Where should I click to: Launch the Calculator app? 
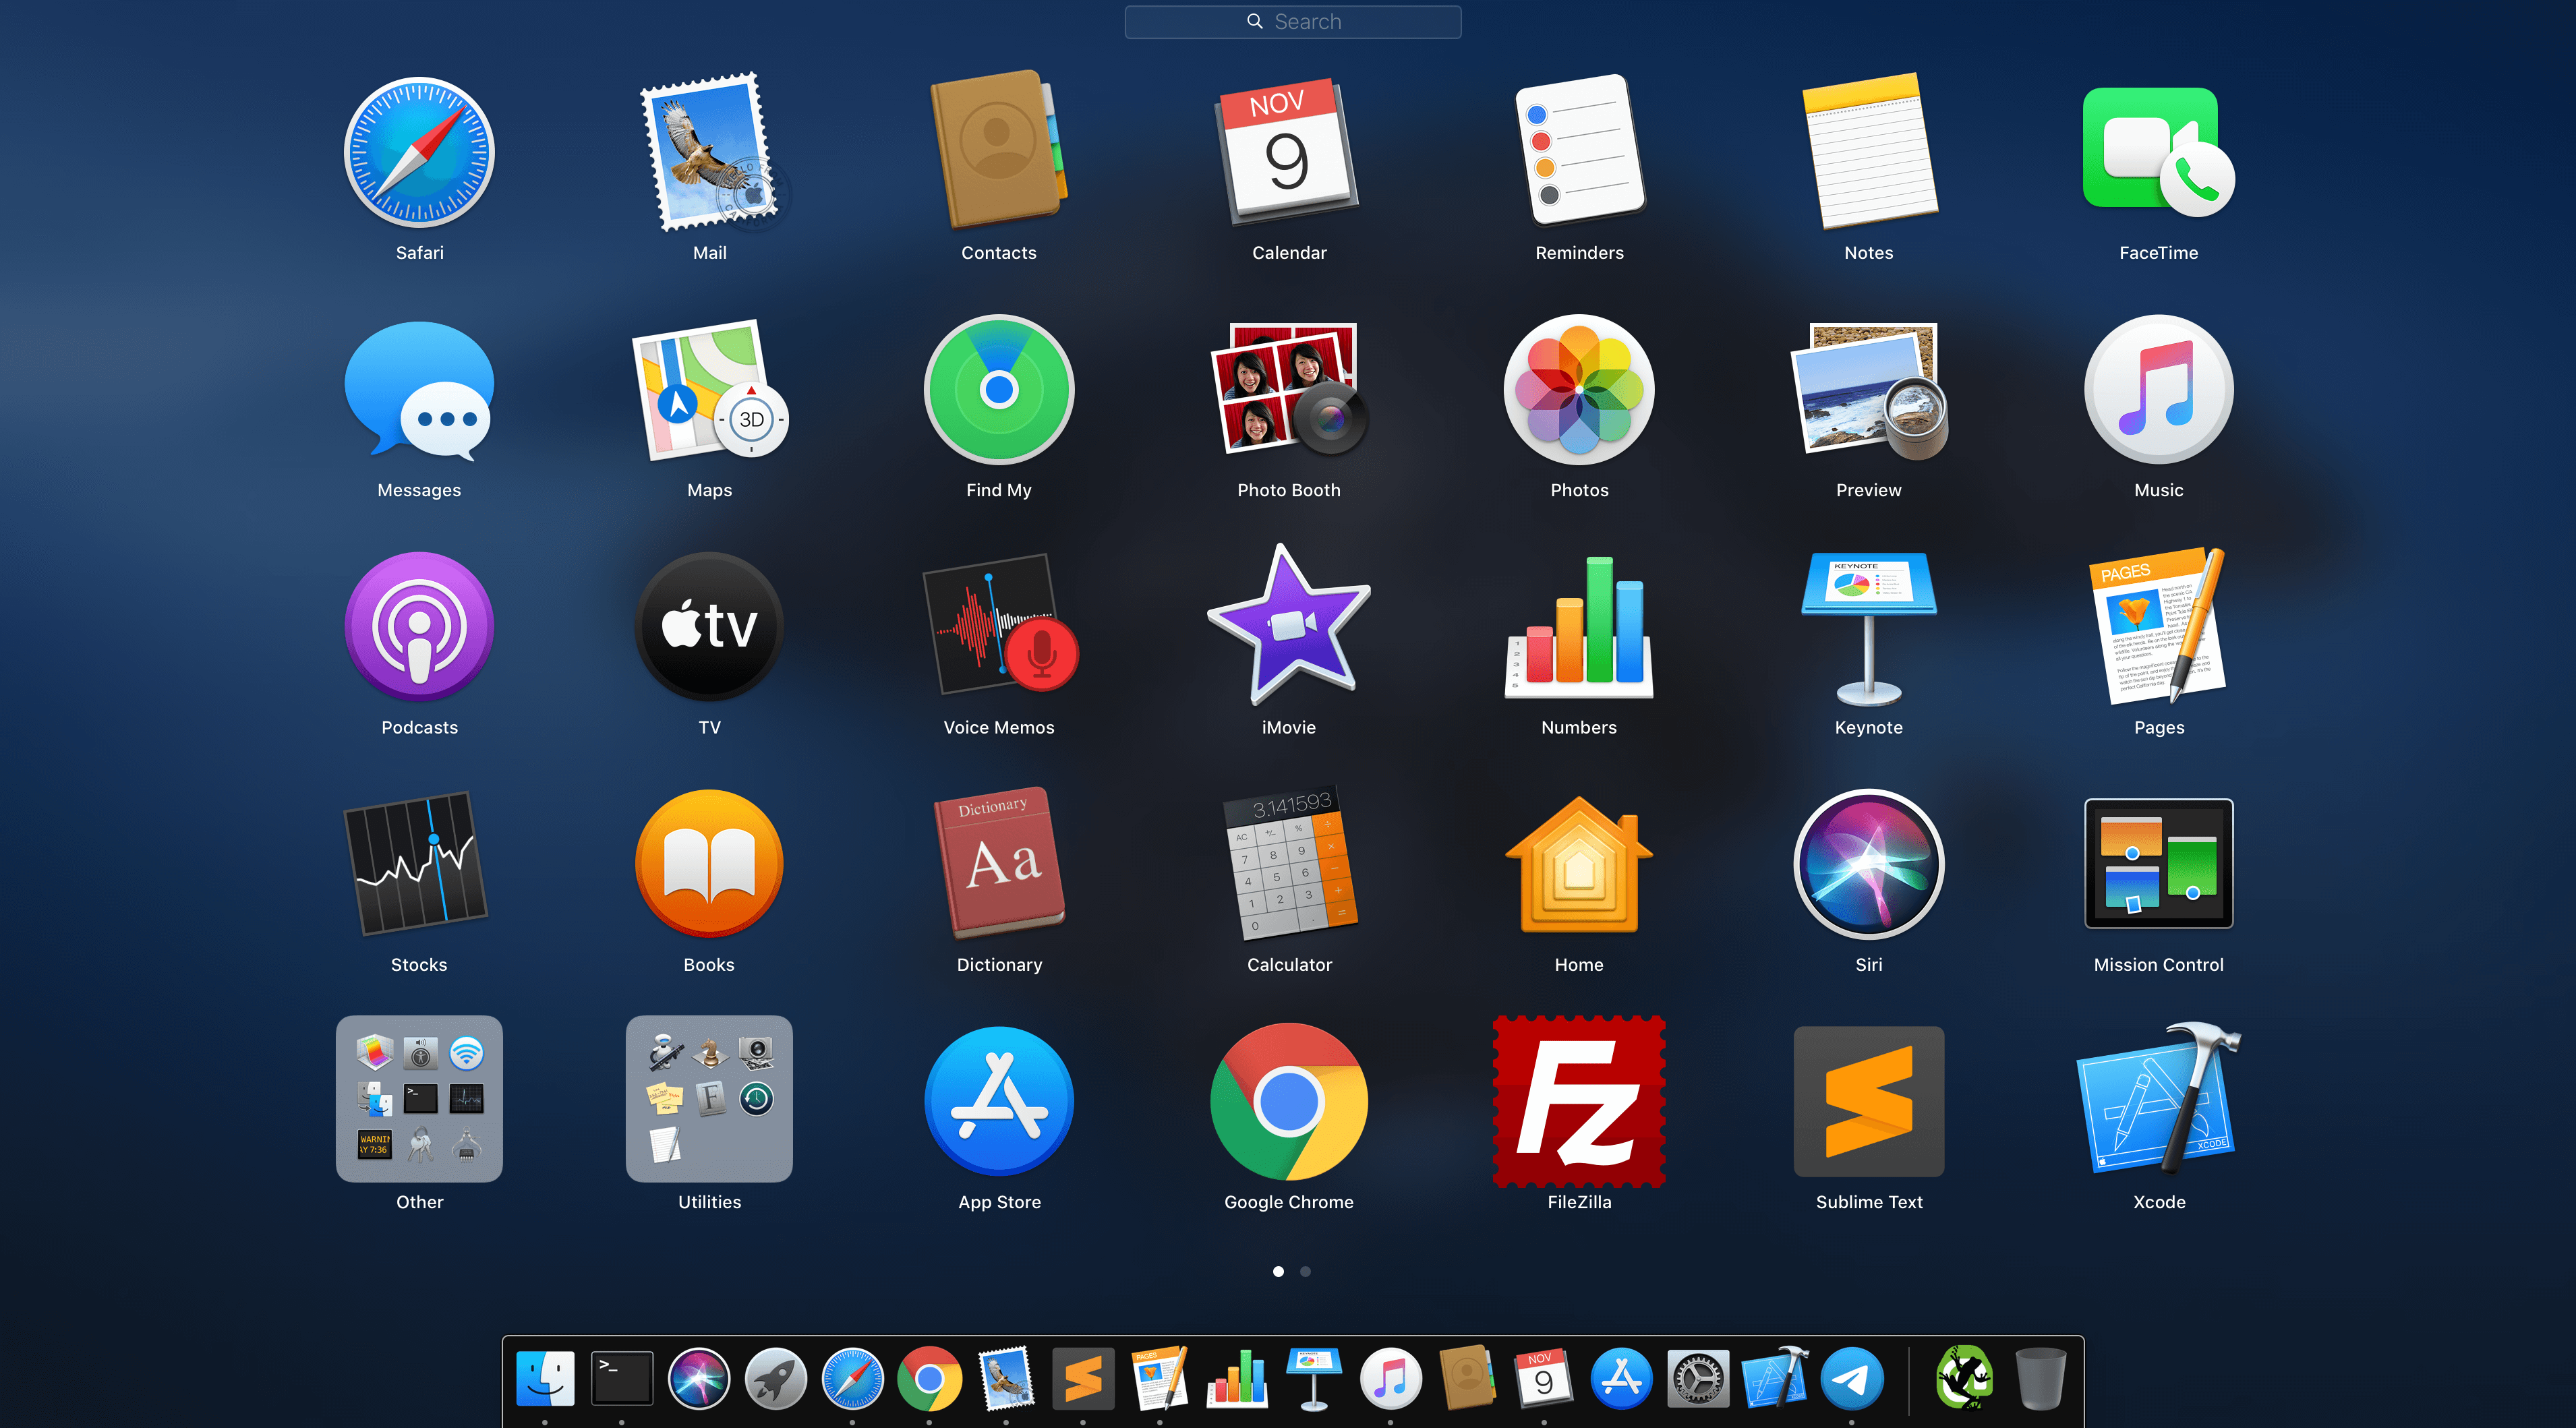click(x=1289, y=863)
